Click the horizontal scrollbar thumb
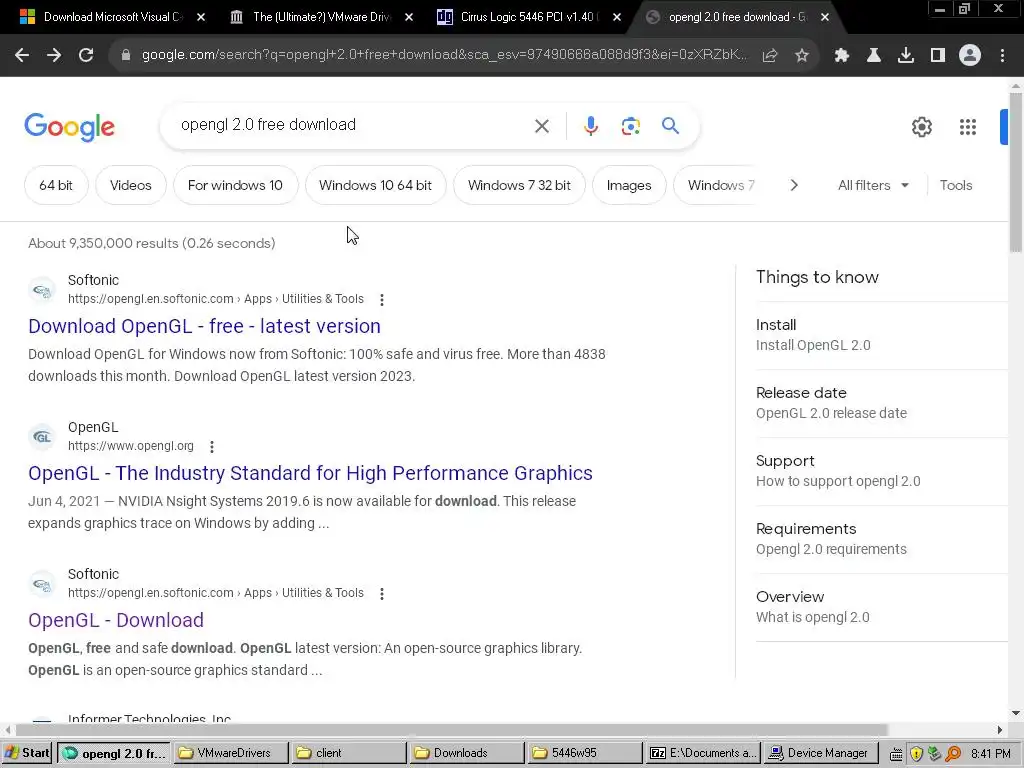The height and width of the screenshot is (768, 1024). (452, 729)
